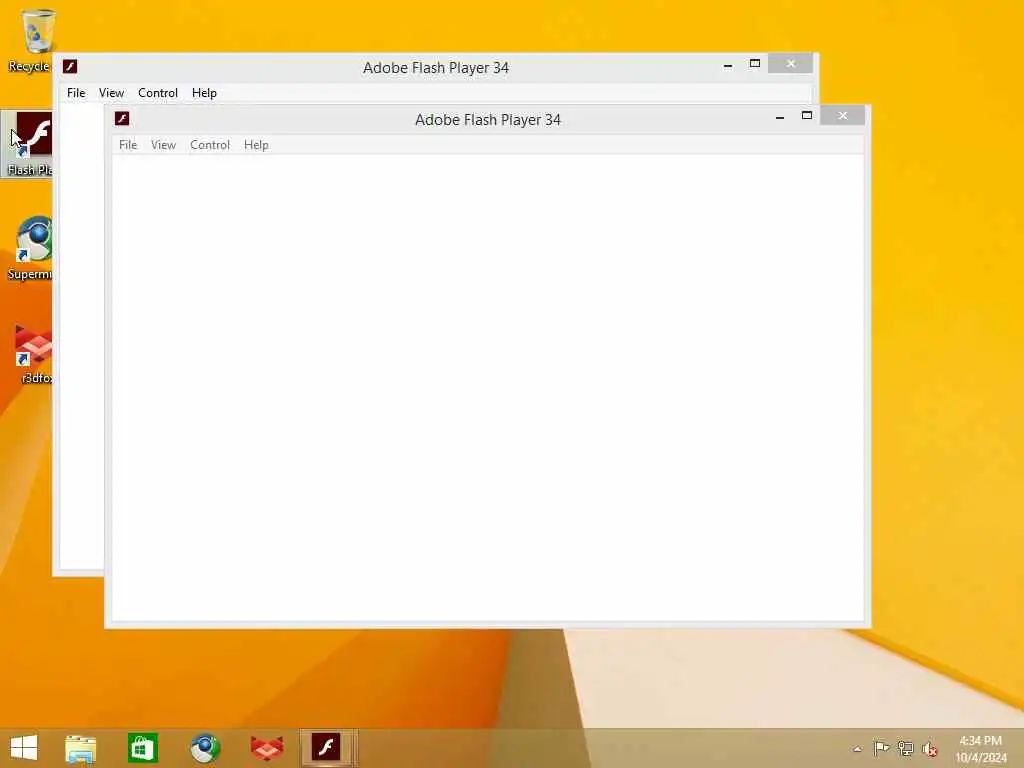1024x768 pixels.
Task: Select the Supermium desktop shortcut
Action: click(x=29, y=248)
